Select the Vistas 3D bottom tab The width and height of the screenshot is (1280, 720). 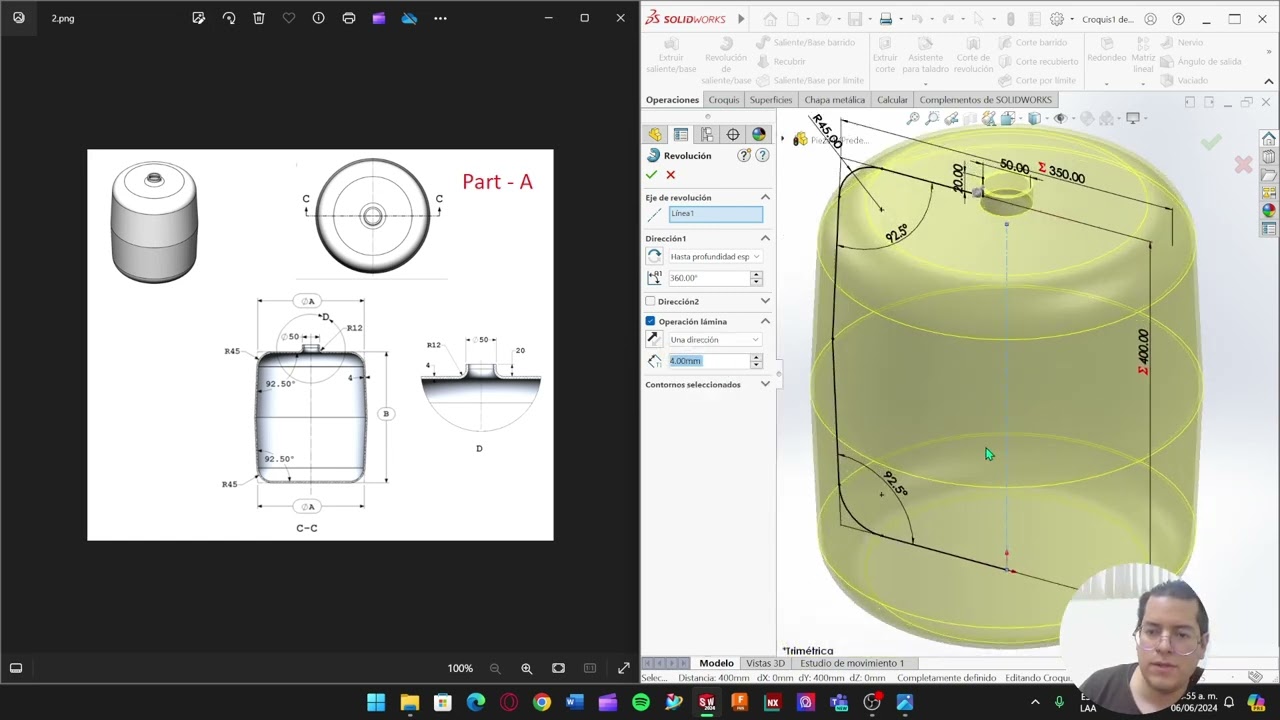click(x=765, y=663)
